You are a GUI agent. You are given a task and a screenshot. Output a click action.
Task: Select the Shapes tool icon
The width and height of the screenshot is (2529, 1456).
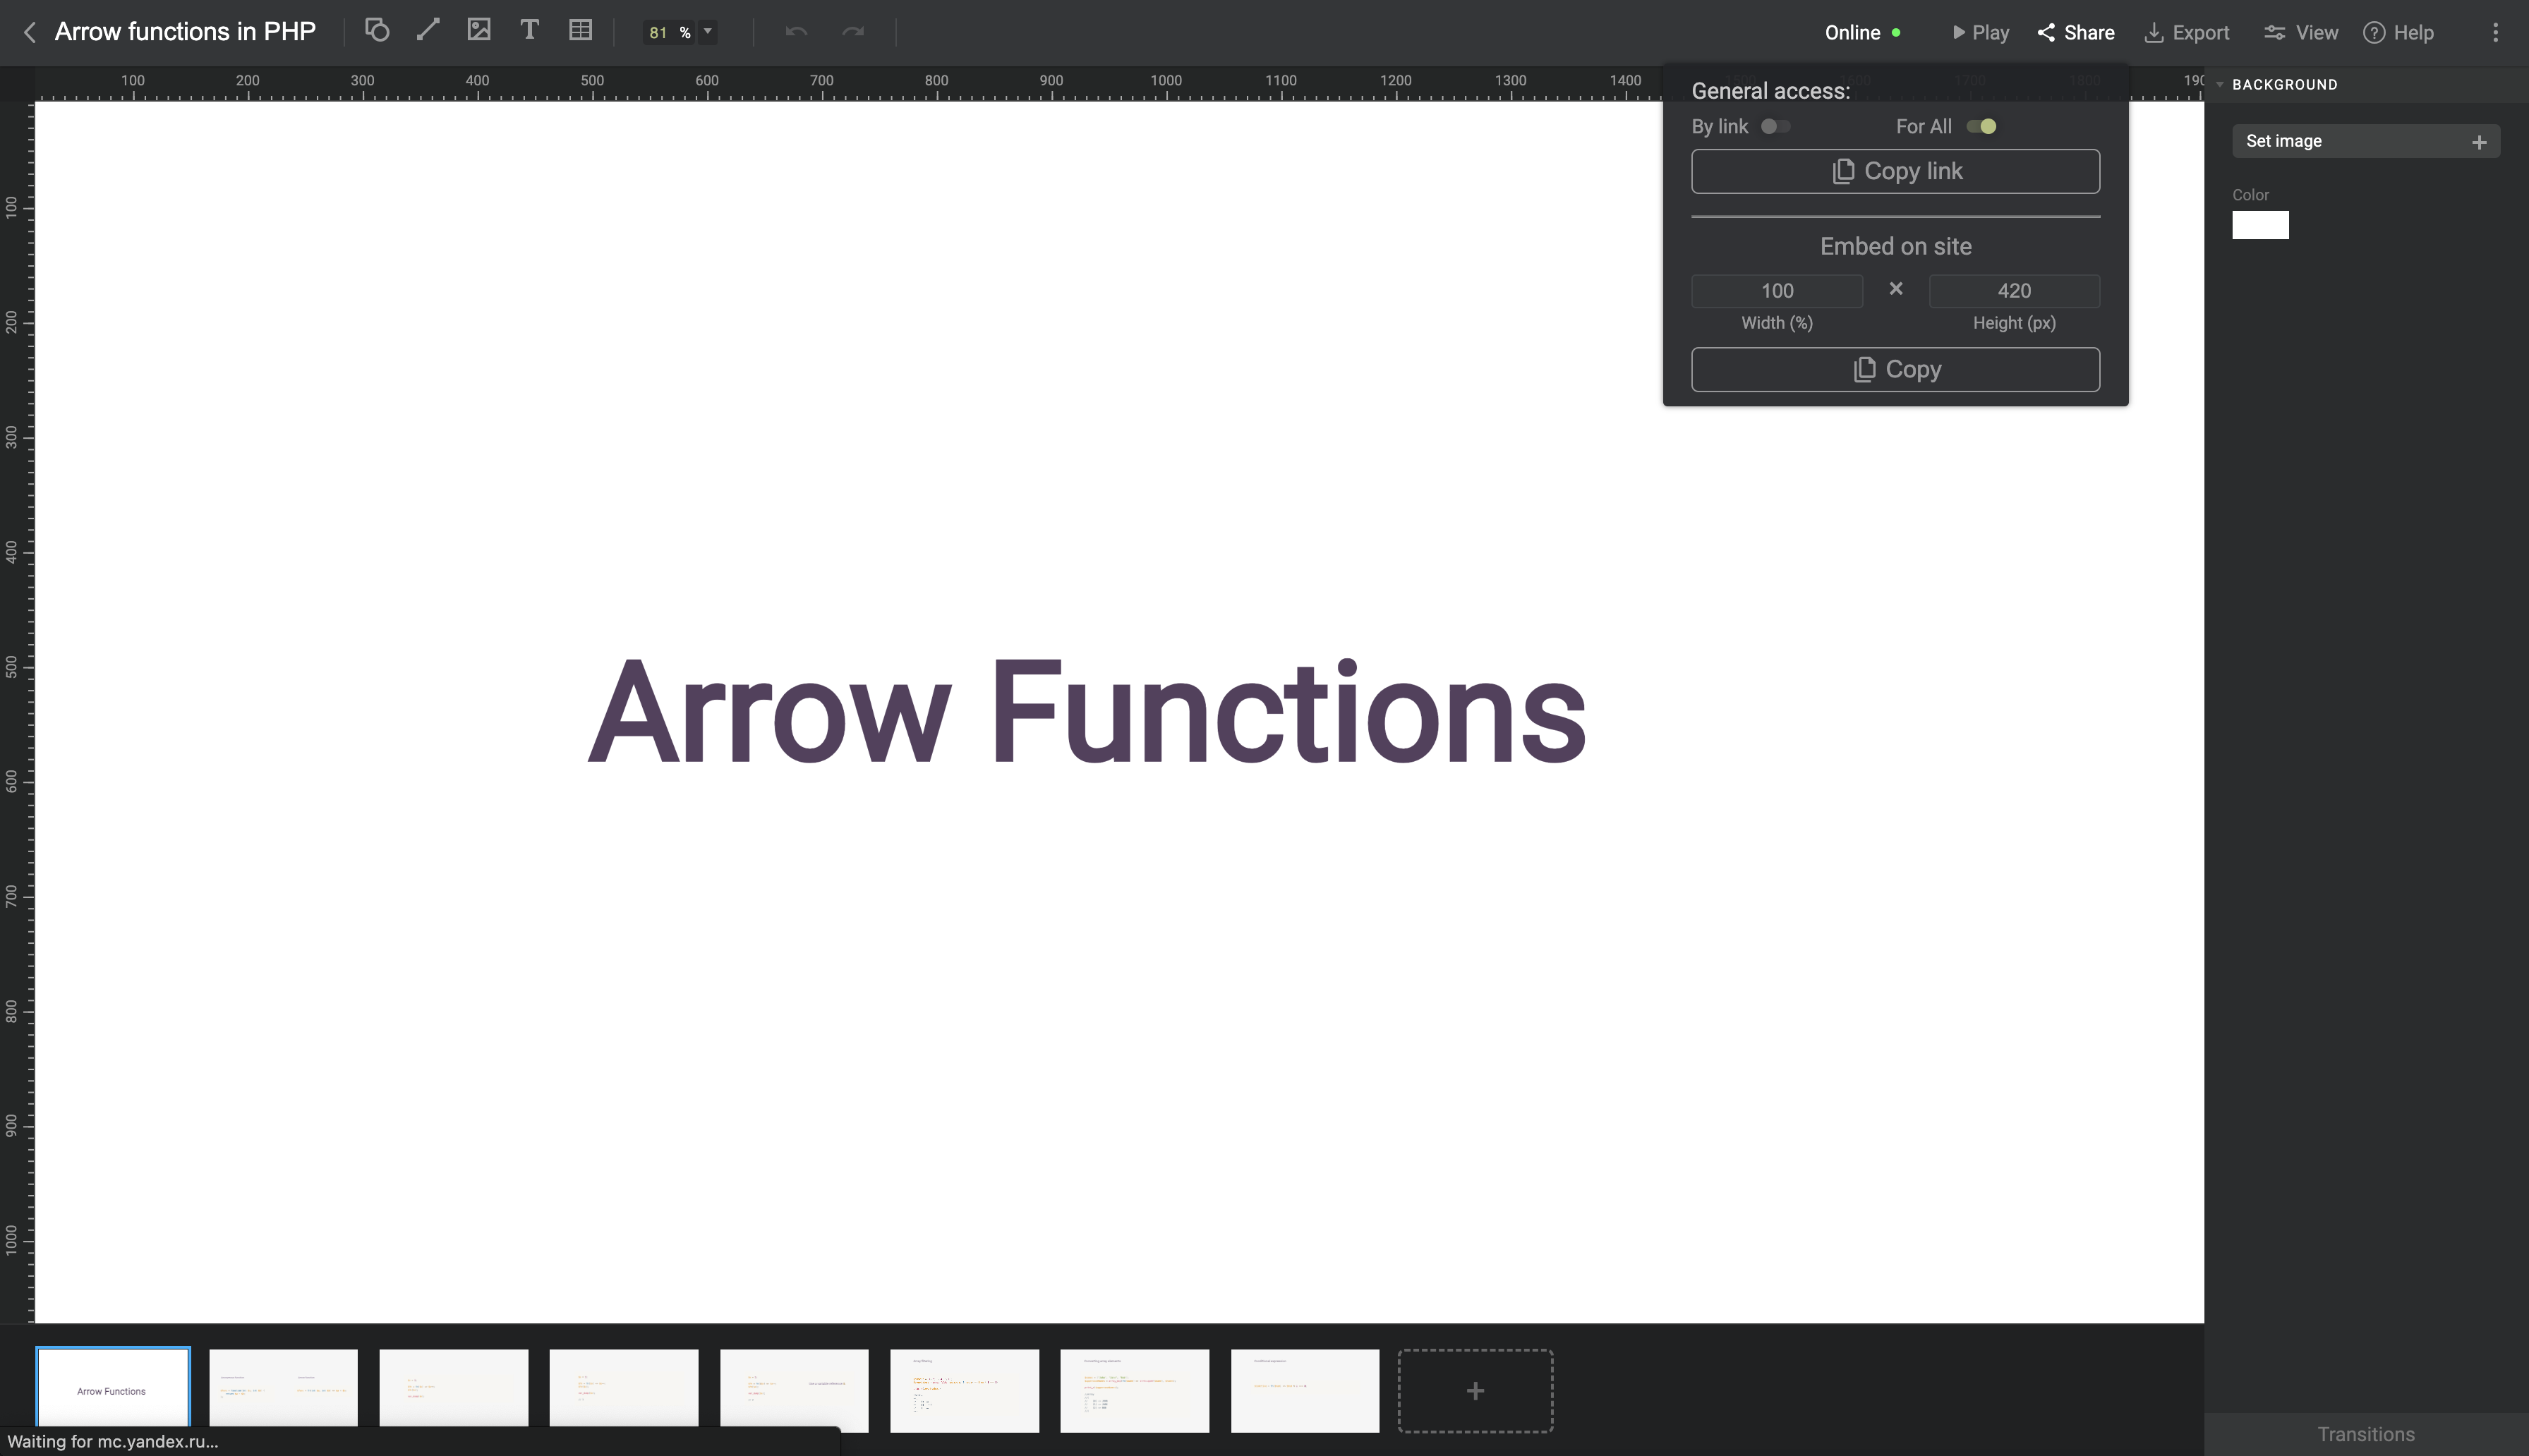(x=377, y=30)
